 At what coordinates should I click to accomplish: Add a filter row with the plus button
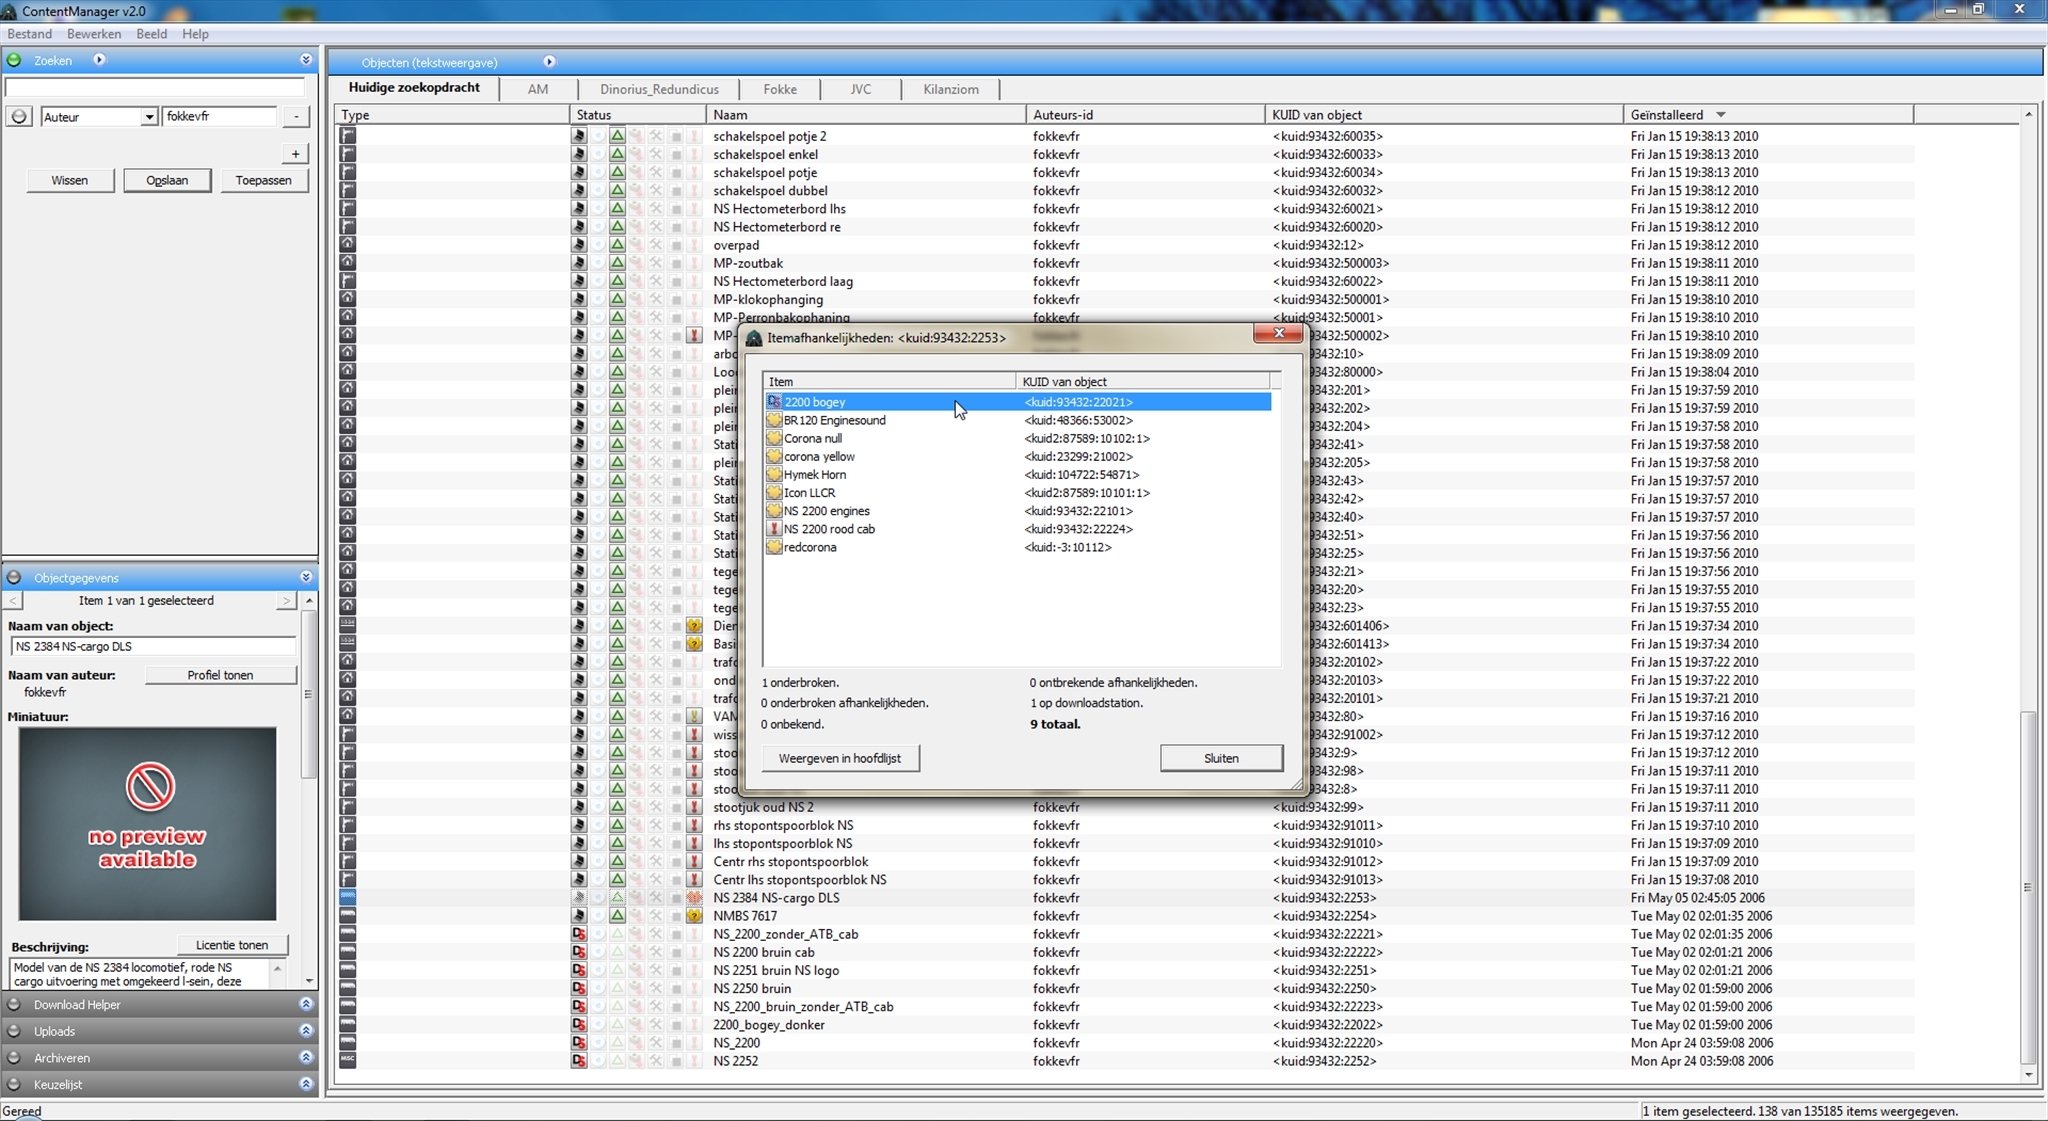coord(296,154)
